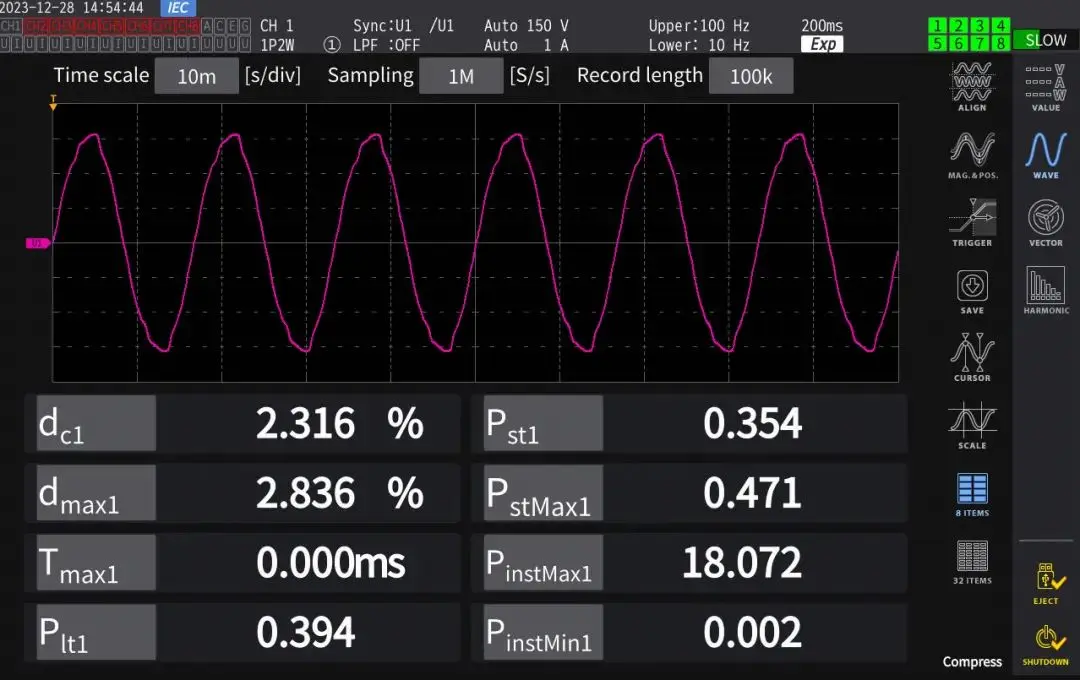Image resolution: width=1080 pixels, height=680 pixels.
Task: Switch to the HARMONIC screen tab
Action: [1045, 288]
